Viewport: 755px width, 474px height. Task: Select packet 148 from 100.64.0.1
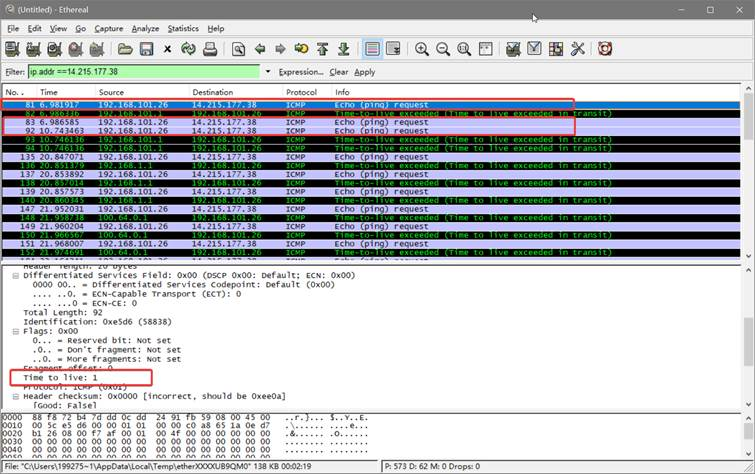[371, 218]
